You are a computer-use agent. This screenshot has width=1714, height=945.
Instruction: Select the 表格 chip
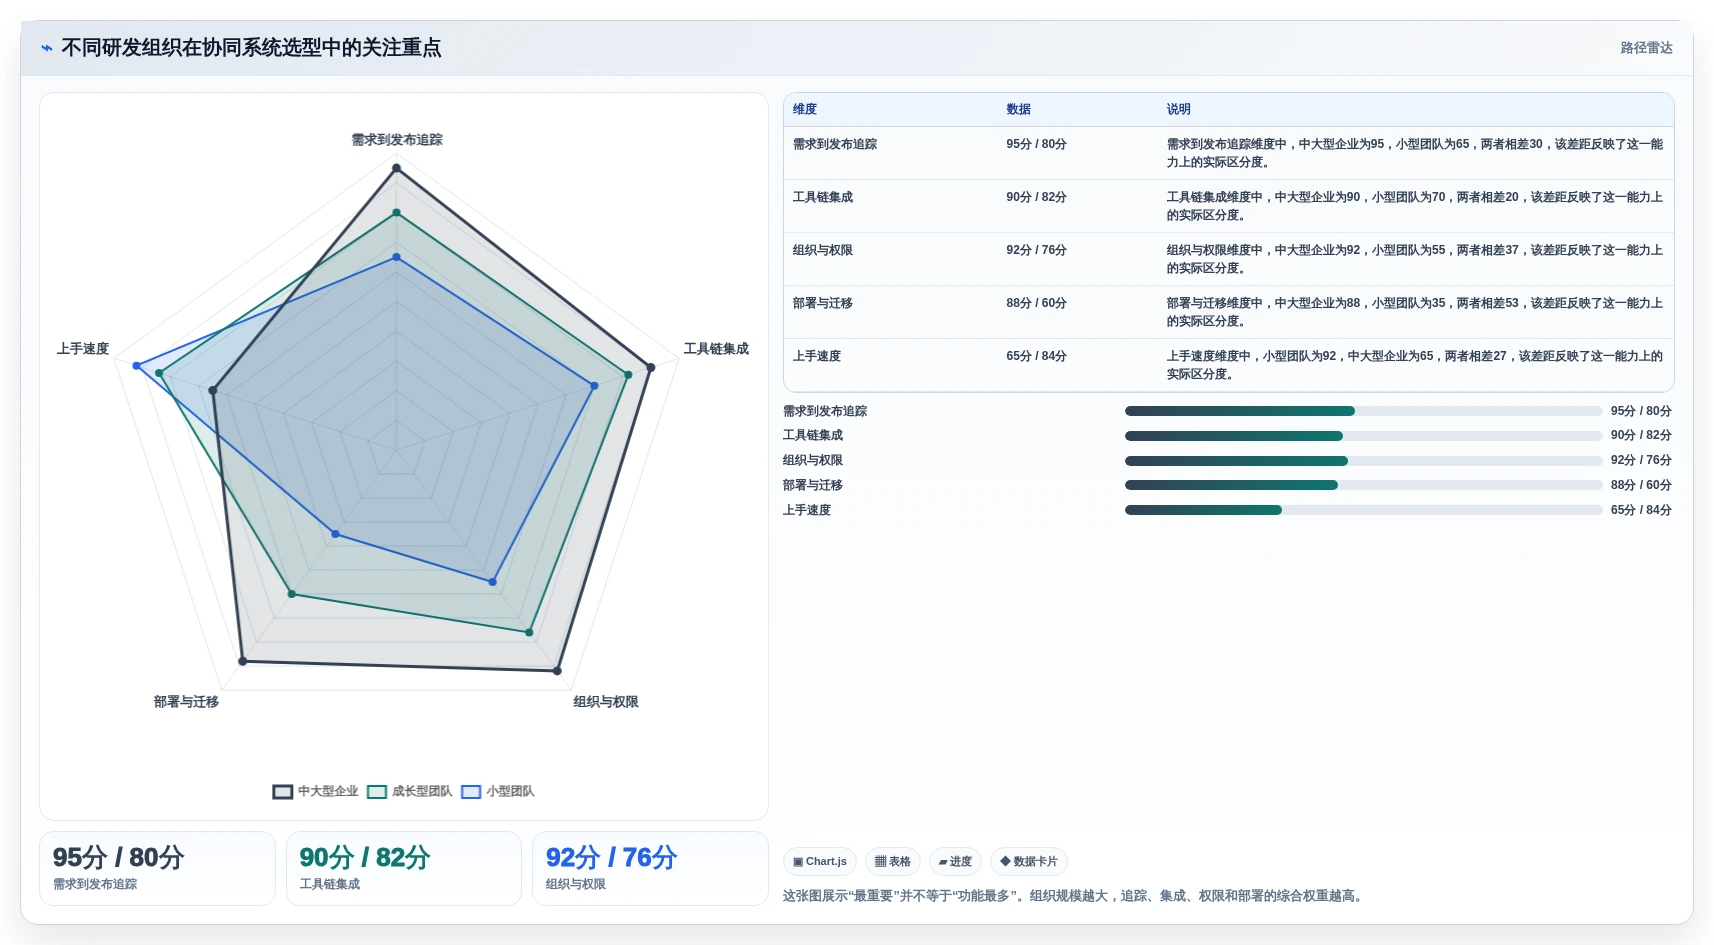893,861
